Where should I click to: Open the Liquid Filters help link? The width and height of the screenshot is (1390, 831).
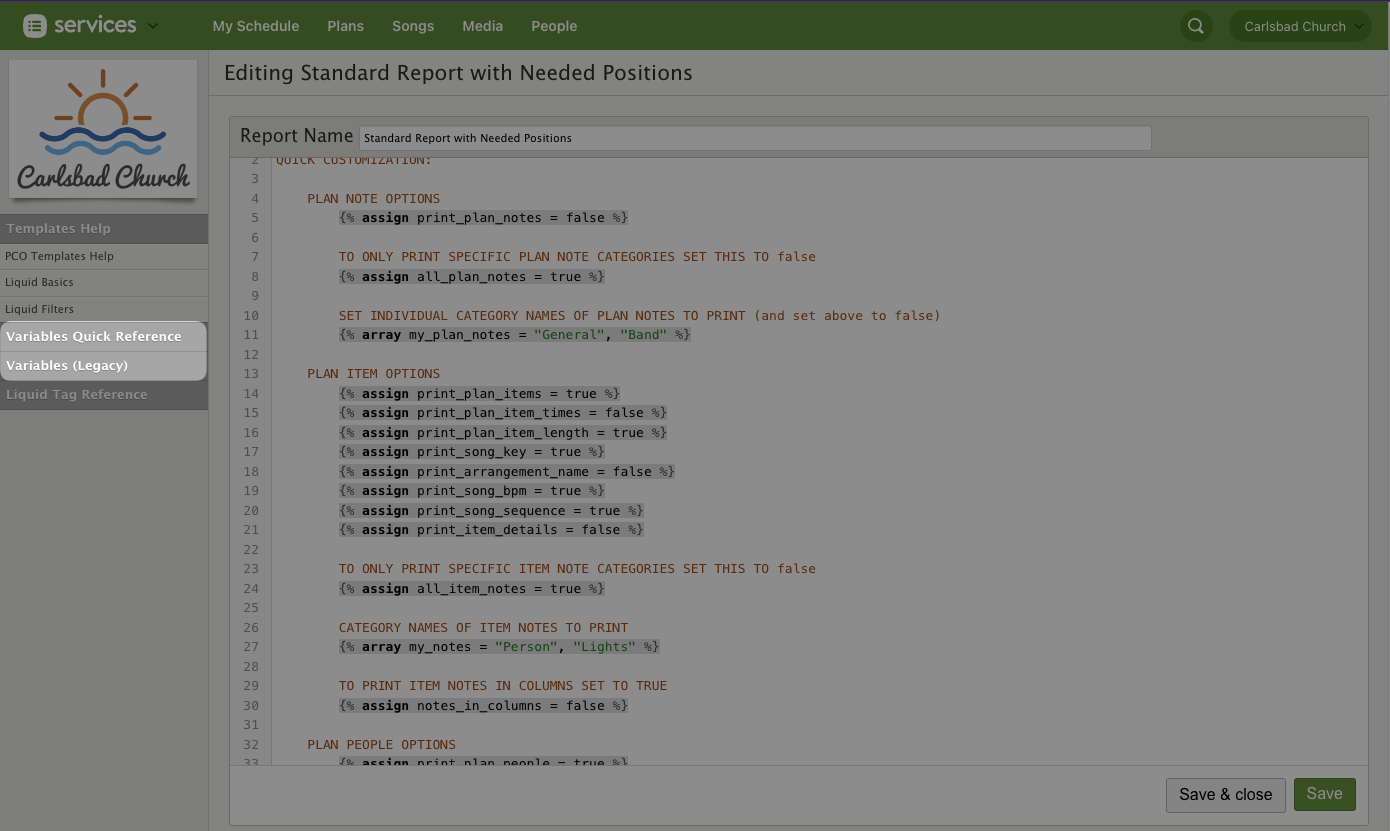(x=39, y=309)
